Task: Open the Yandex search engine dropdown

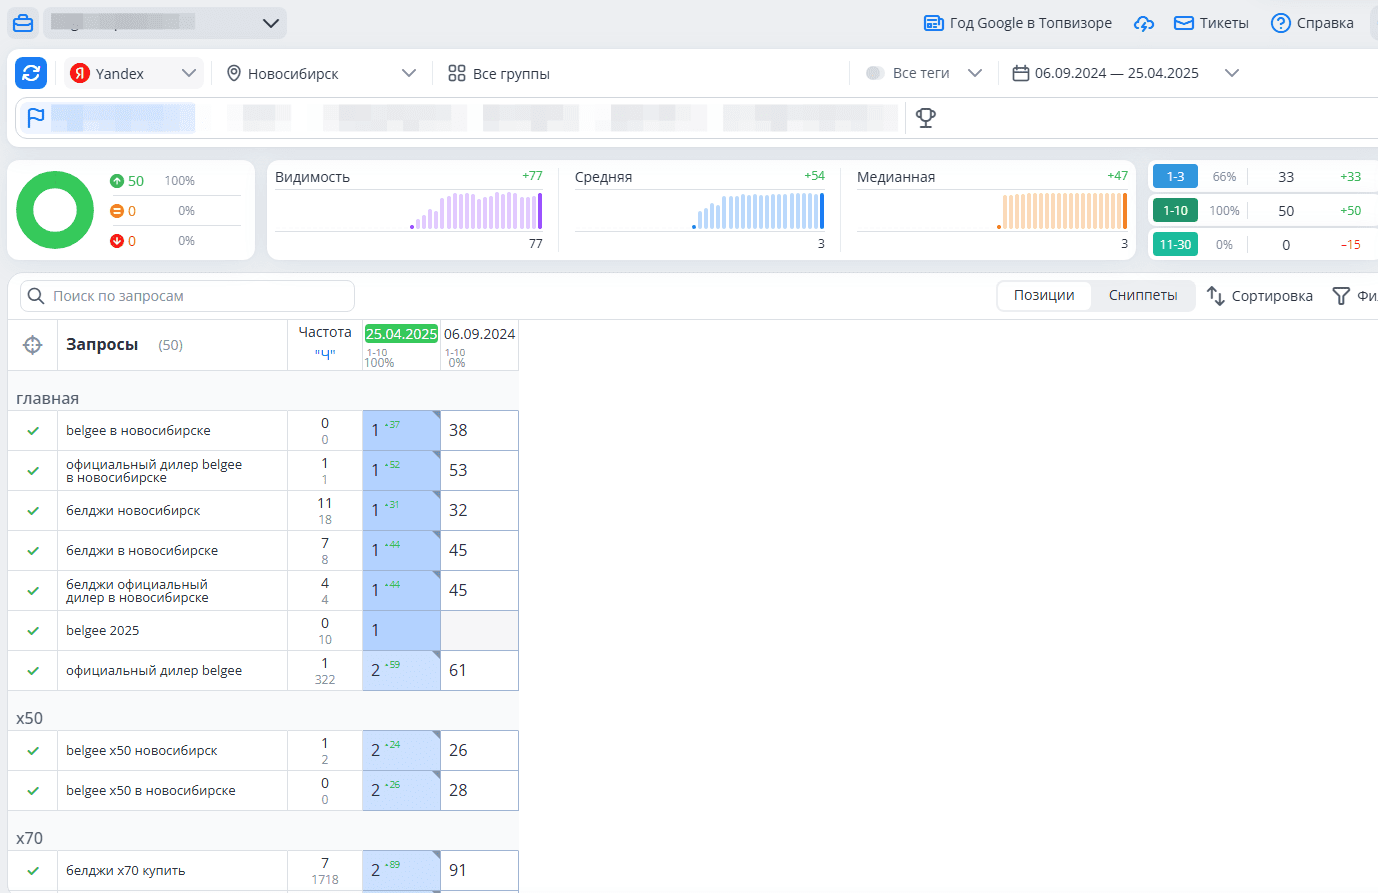Action: click(134, 73)
